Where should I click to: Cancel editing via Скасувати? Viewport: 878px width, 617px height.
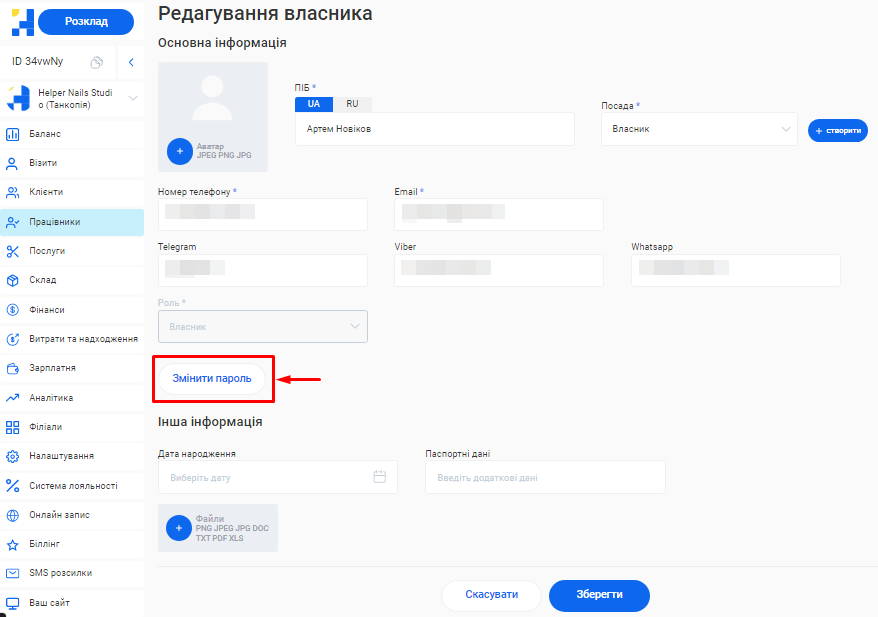coord(491,595)
